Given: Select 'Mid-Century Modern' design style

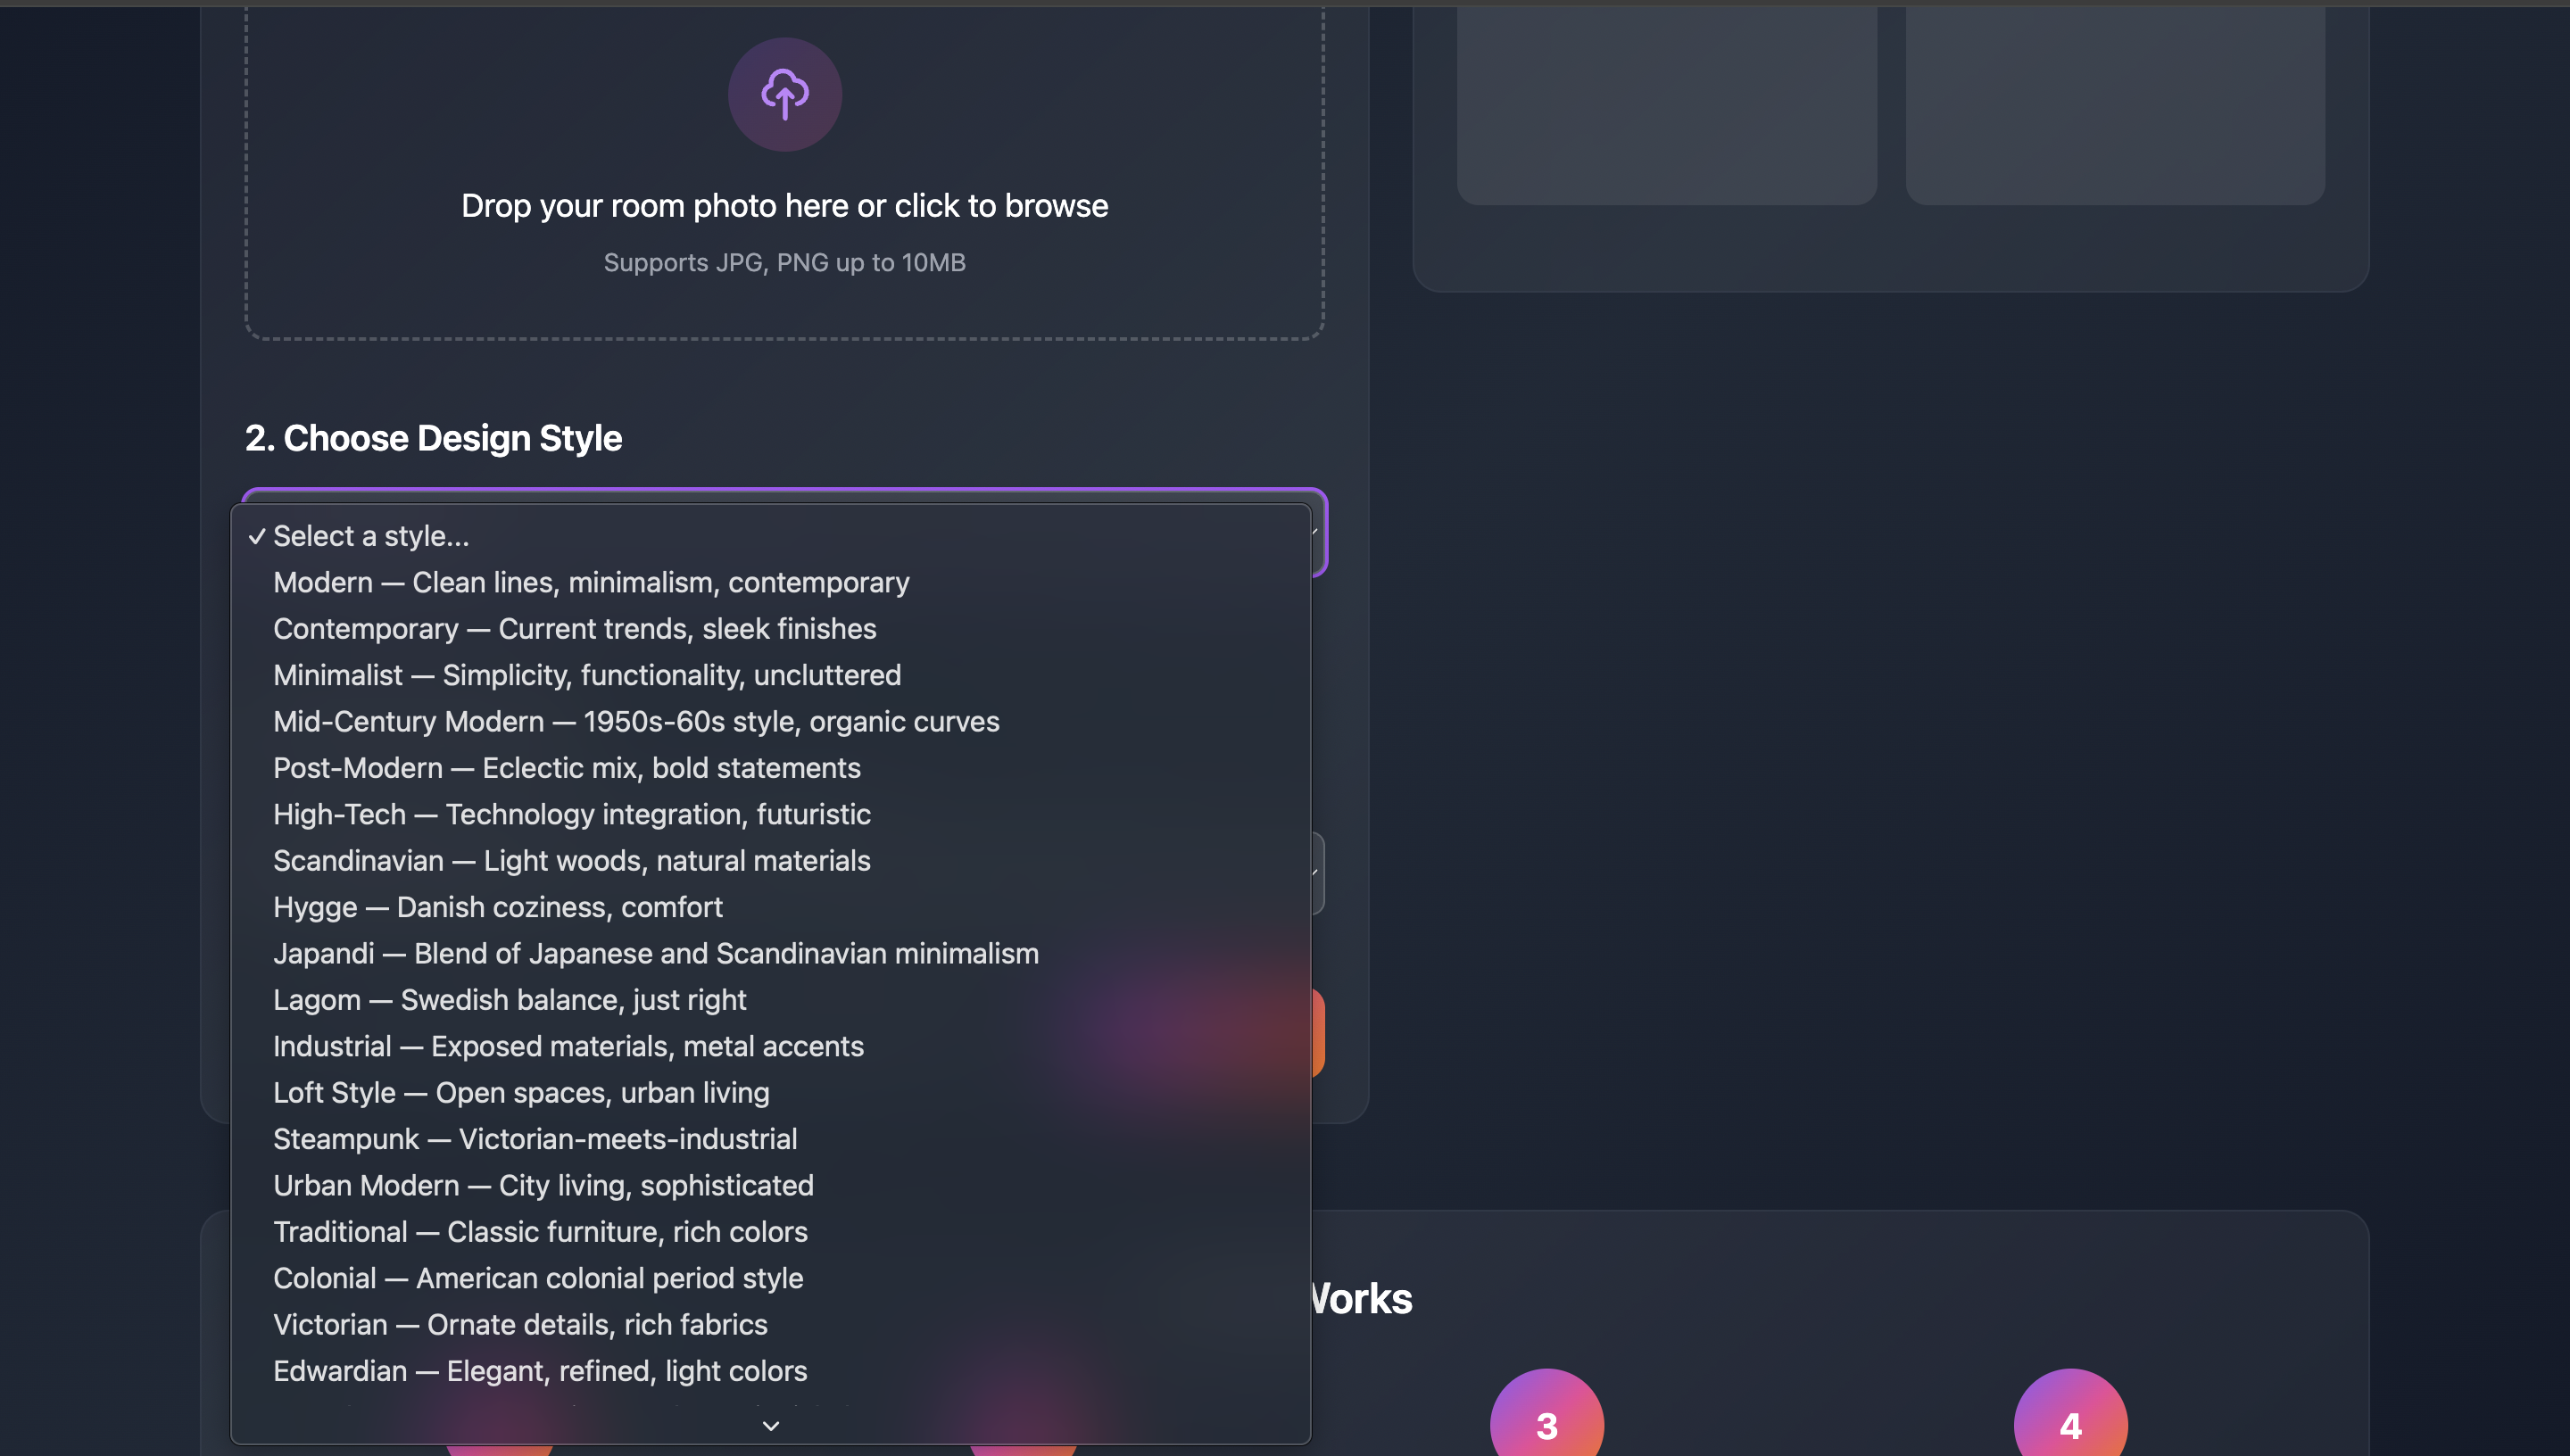Looking at the screenshot, I should tap(636, 721).
